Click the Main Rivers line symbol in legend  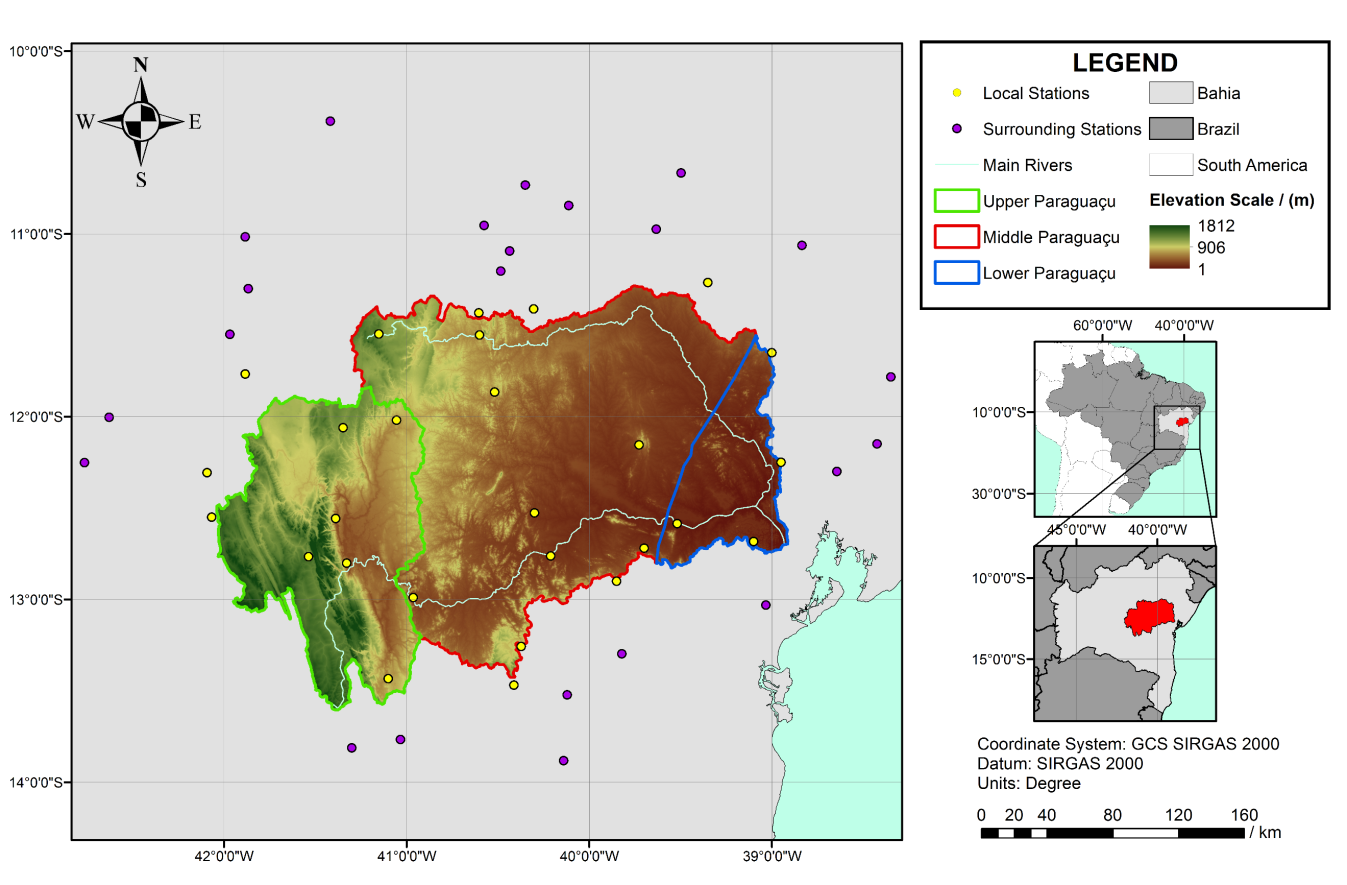pyautogui.click(x=957, y=165)
